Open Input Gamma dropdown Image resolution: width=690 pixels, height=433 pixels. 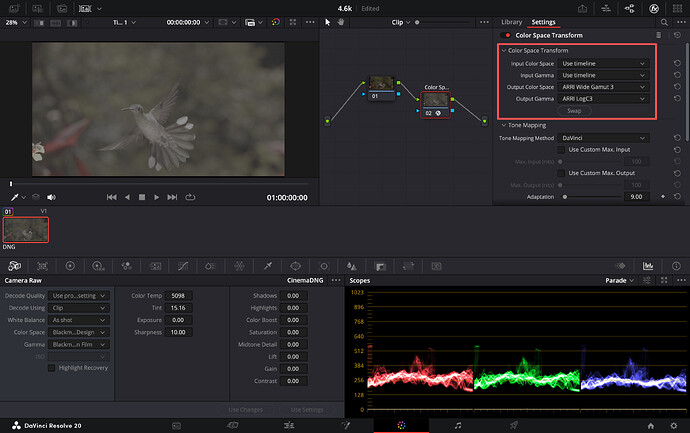click(x=603, y=75)
